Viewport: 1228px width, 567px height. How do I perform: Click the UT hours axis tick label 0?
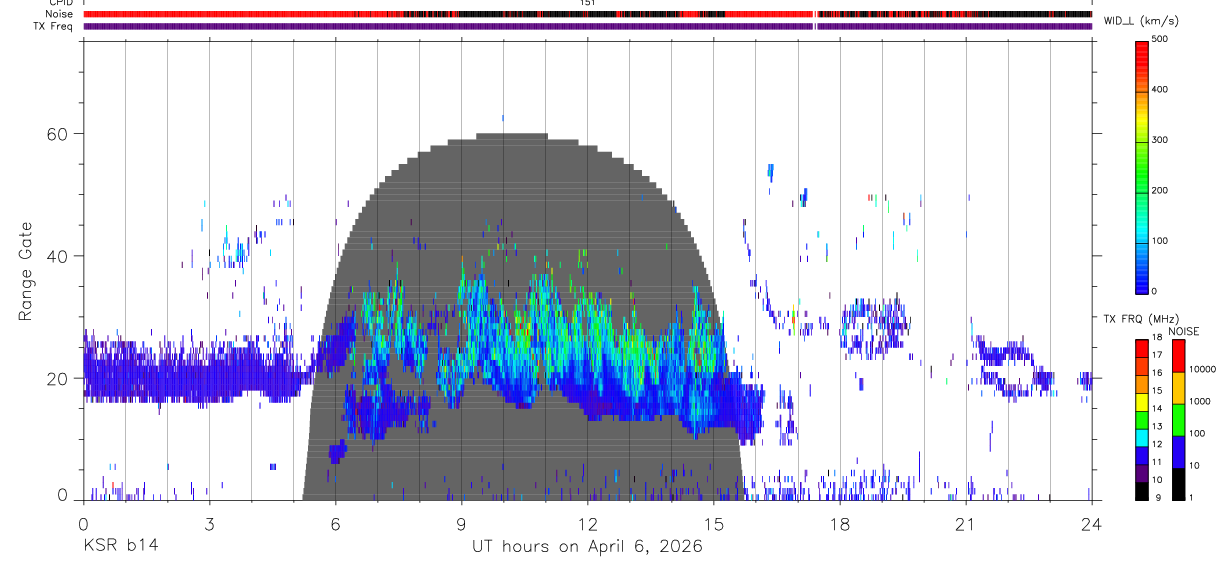(x=83, y=523)
